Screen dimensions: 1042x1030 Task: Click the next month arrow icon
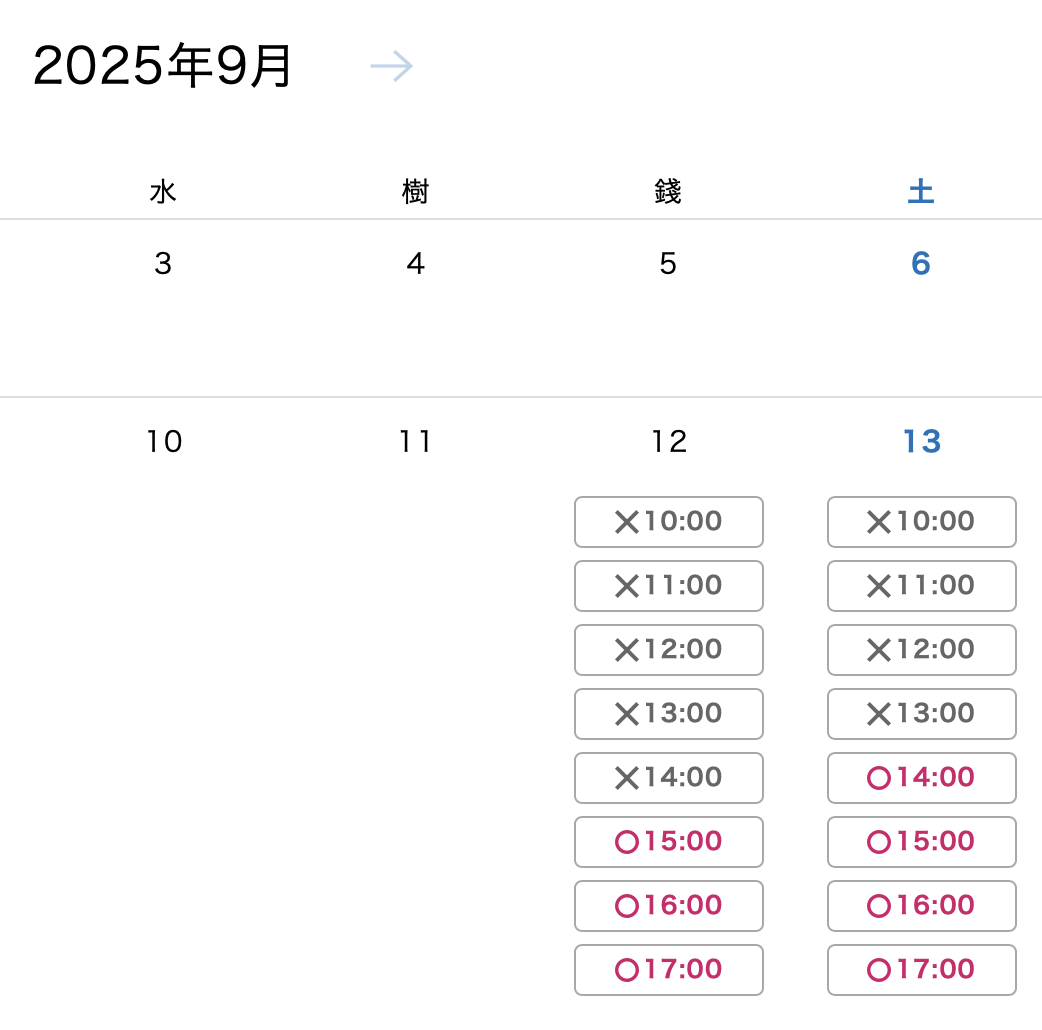point(391,67)
